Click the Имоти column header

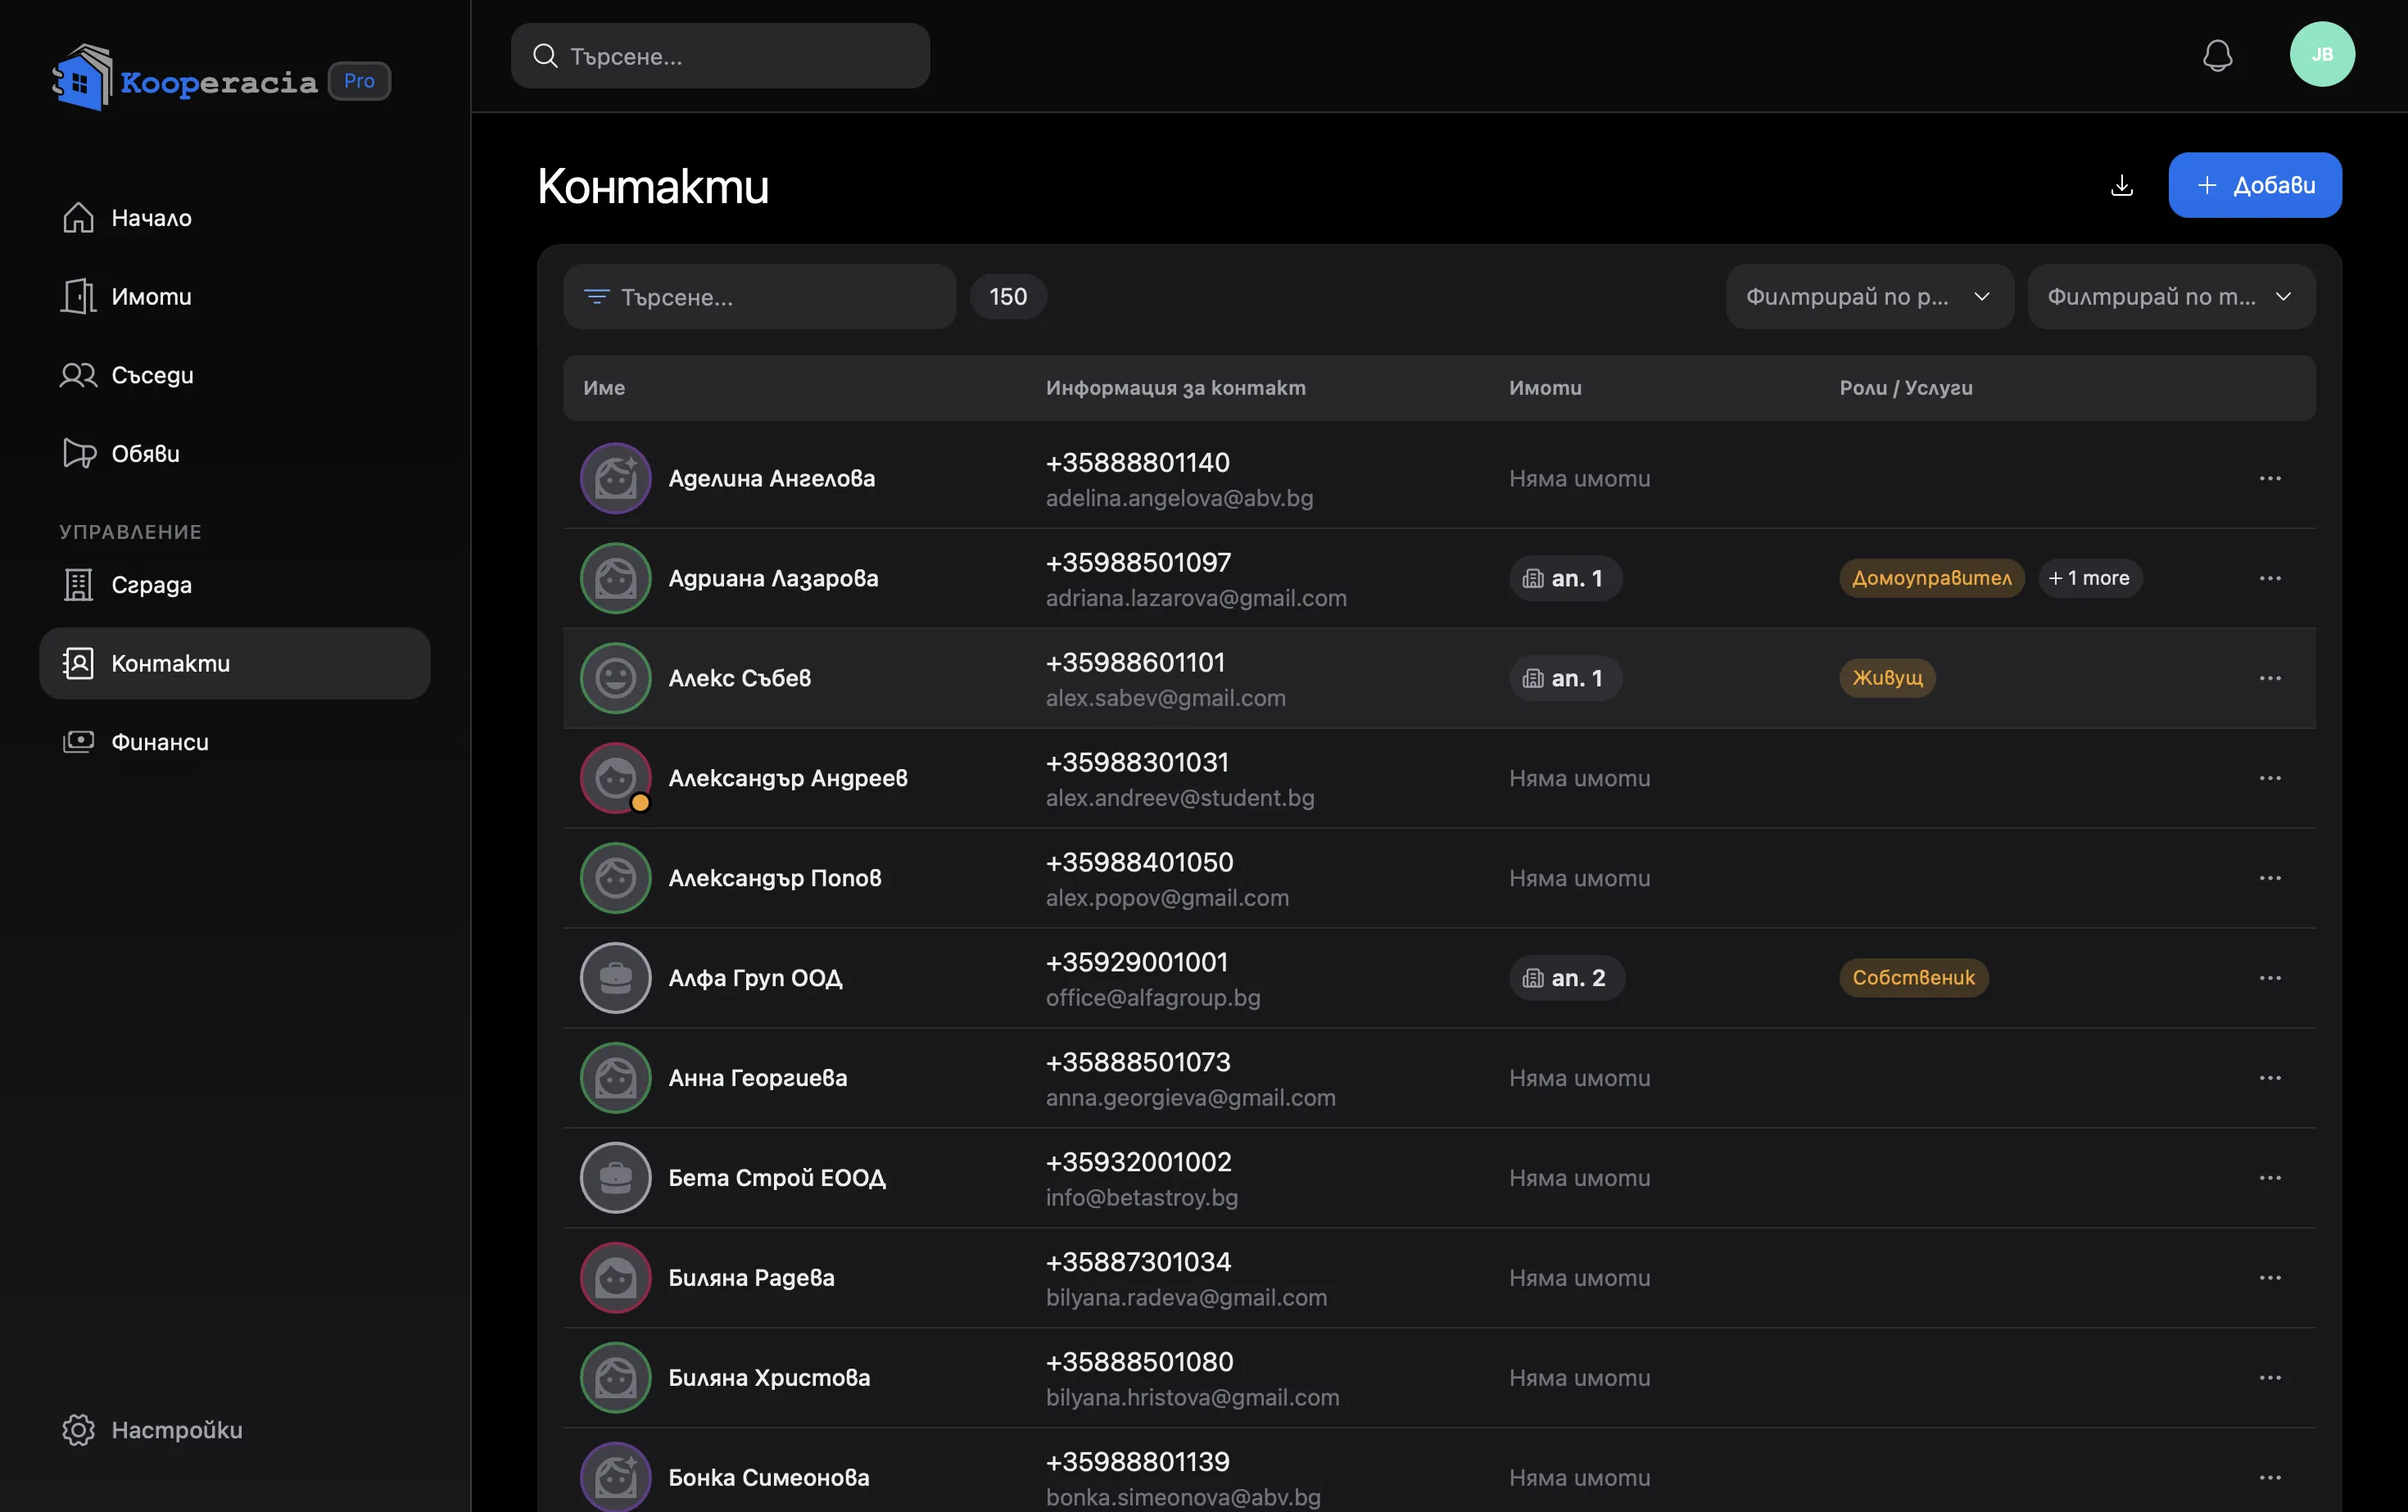pyautogui.click(x=1545, y=388)
